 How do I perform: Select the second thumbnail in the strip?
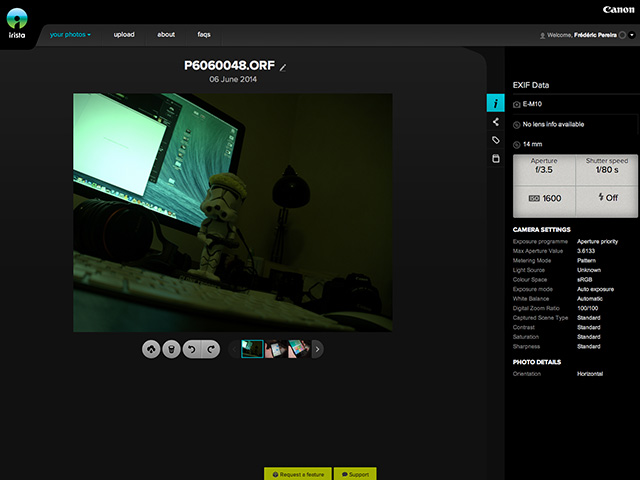click(276, 349)
